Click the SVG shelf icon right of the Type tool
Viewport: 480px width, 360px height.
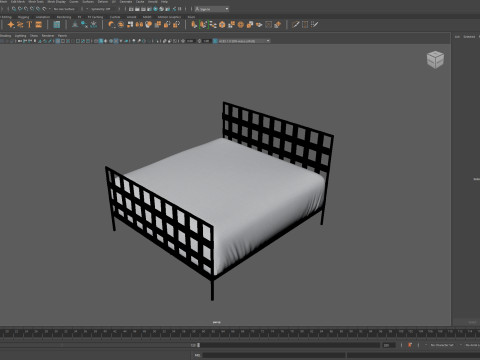(x=39, y=24)
